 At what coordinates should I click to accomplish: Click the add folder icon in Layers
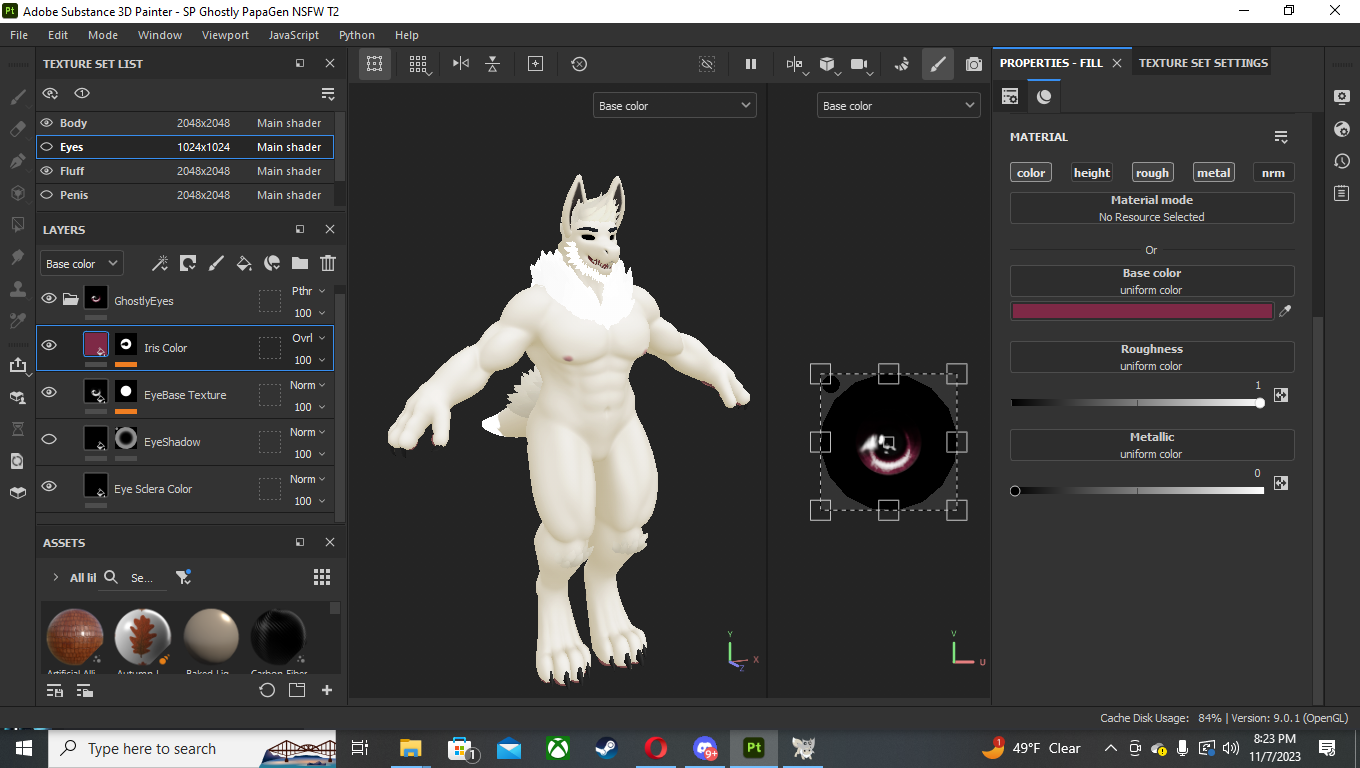pos(300,264)
